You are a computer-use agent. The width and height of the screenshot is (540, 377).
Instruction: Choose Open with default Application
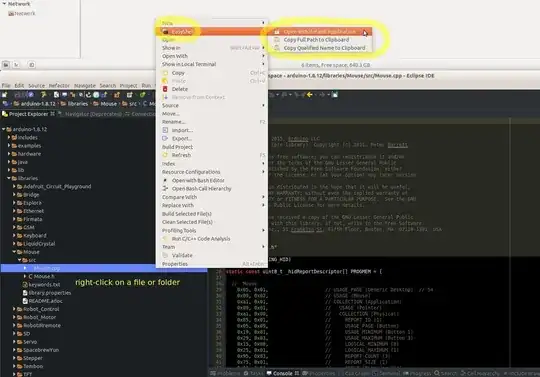coord(319,32)
